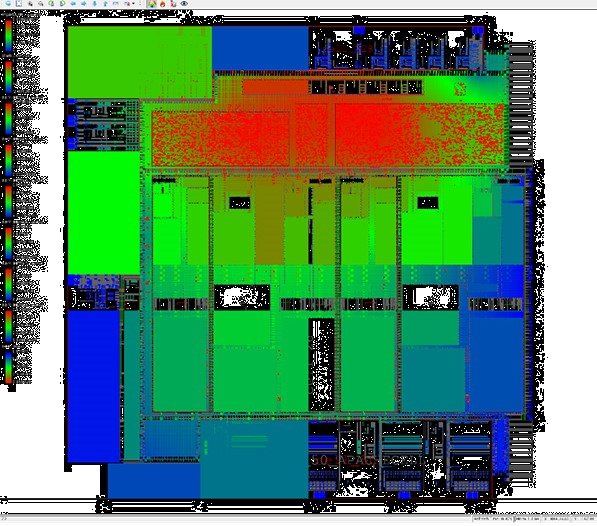Select the solid blue block at top center
Viewport: 597px width, 526px height.
(x=260, y=48)
